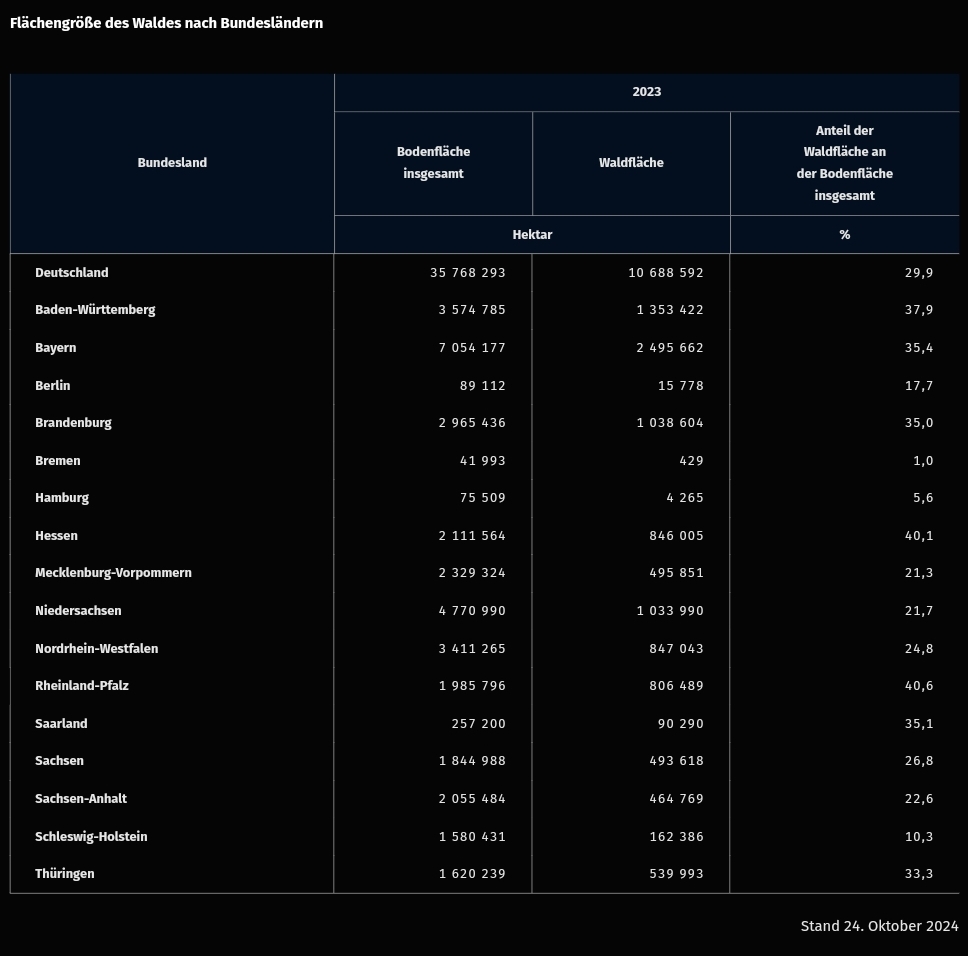
Task: Click Bremen's forest share value 1,0
Action: pyautogui.click(x=922, y=461)
